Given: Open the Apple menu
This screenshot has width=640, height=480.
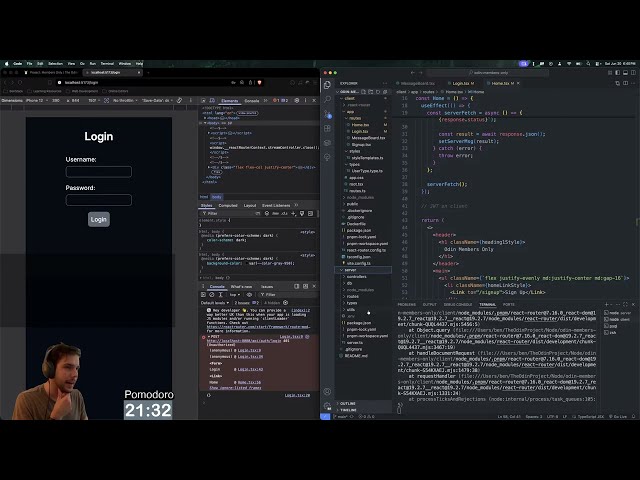Looking at the screenshot, I should point(7,64).
